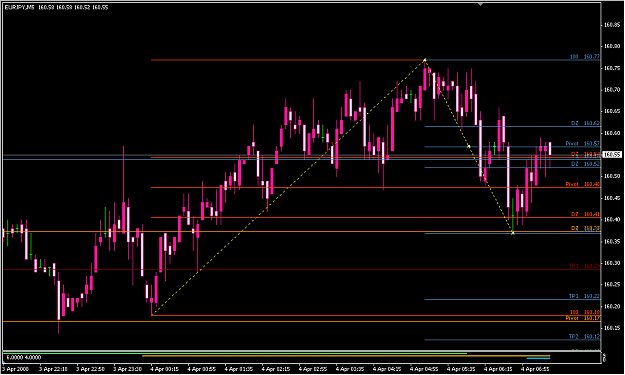
Task: Select the short cyan line in the indicator subwindow
Action: point(538,358)
